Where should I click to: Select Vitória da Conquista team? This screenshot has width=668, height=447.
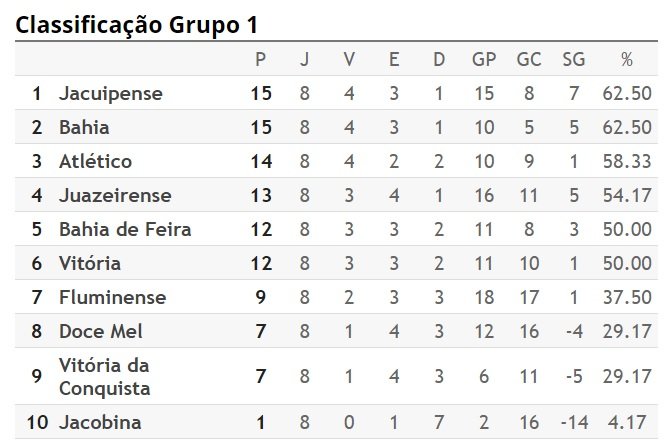104,377
